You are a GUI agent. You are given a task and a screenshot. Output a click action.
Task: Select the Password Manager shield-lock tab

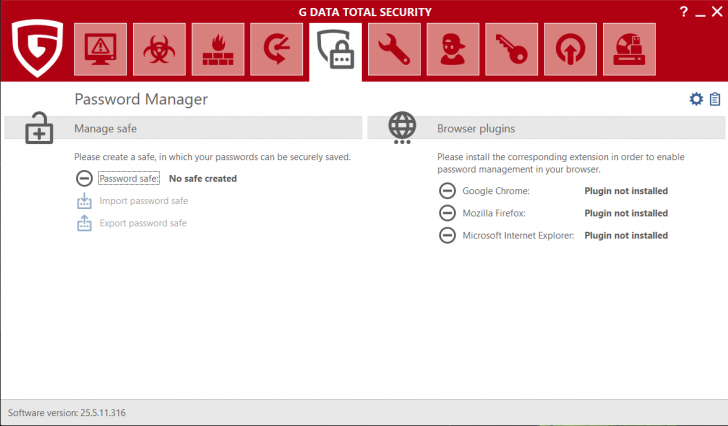(x=335, y=51)
